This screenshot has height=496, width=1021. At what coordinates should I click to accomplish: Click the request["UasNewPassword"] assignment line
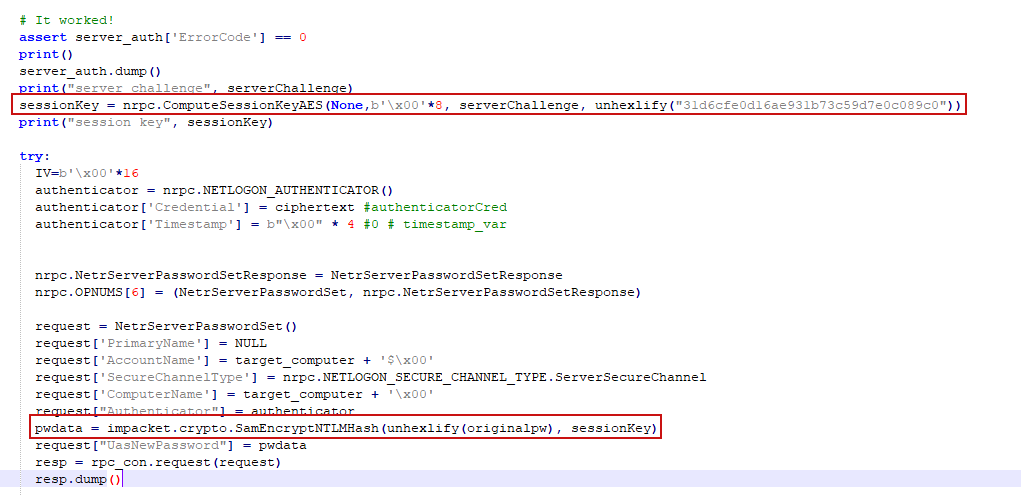pos(170,445)
